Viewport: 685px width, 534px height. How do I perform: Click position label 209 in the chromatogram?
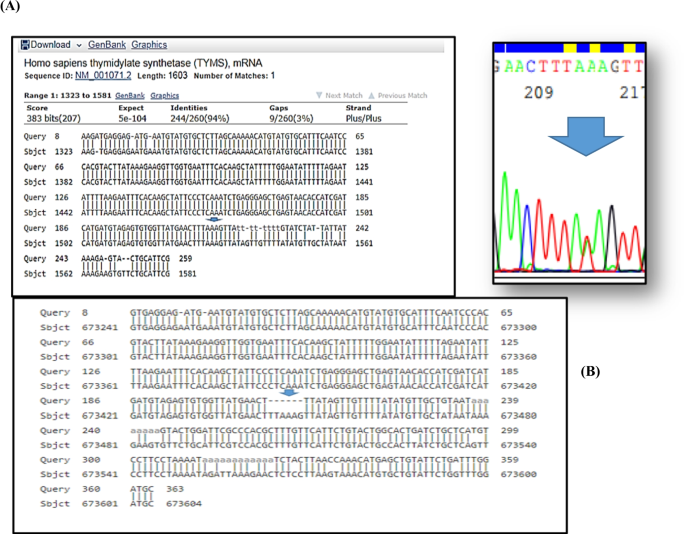[539, 93]
